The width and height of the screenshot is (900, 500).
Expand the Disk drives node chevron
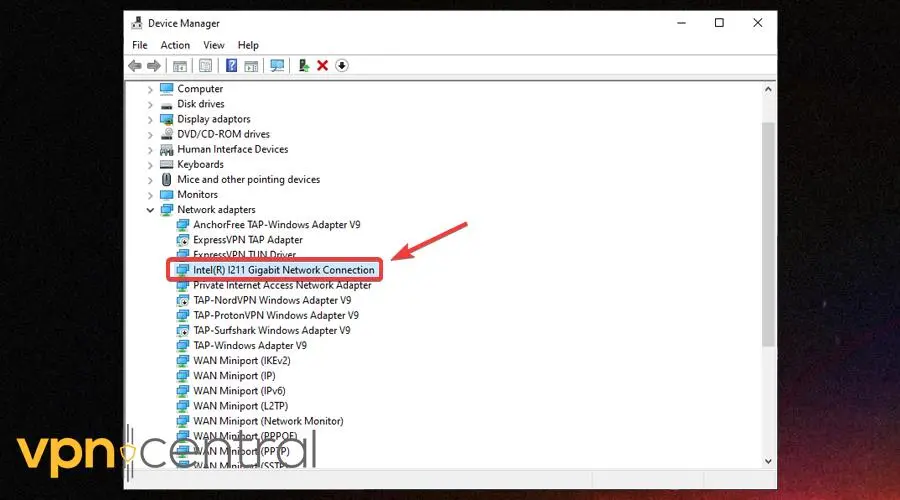pyautogui.click(x=150, y=104)
